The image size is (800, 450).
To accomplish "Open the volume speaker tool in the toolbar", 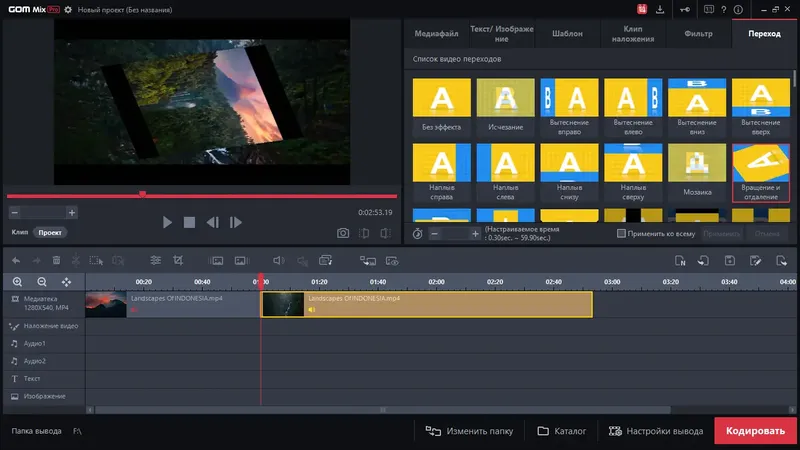I will tap(278, 261).
